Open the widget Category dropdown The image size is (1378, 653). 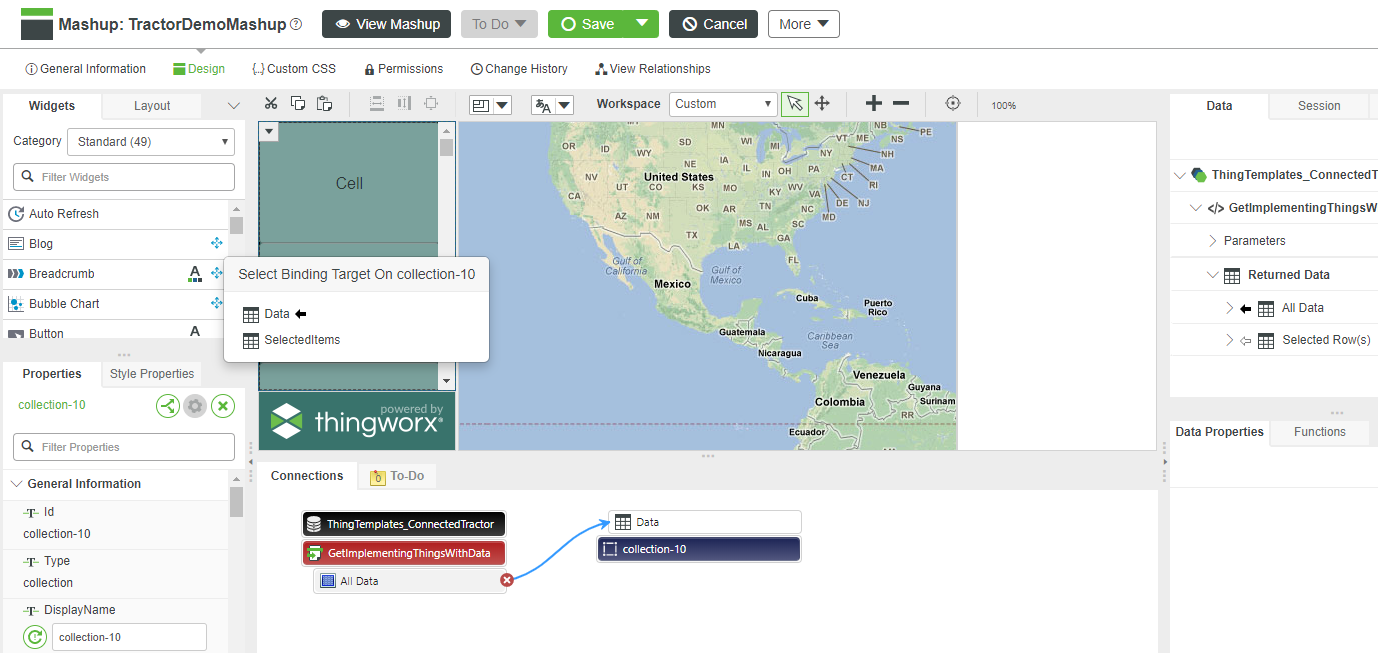[151, 142]
